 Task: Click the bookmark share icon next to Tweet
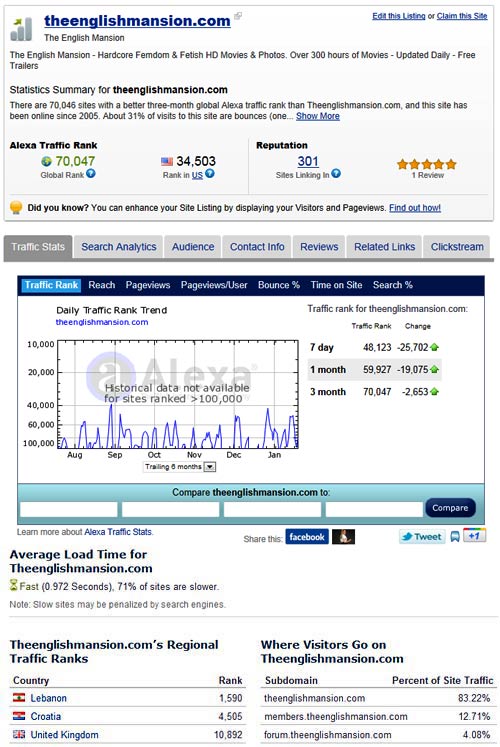[x=455, y=537]
